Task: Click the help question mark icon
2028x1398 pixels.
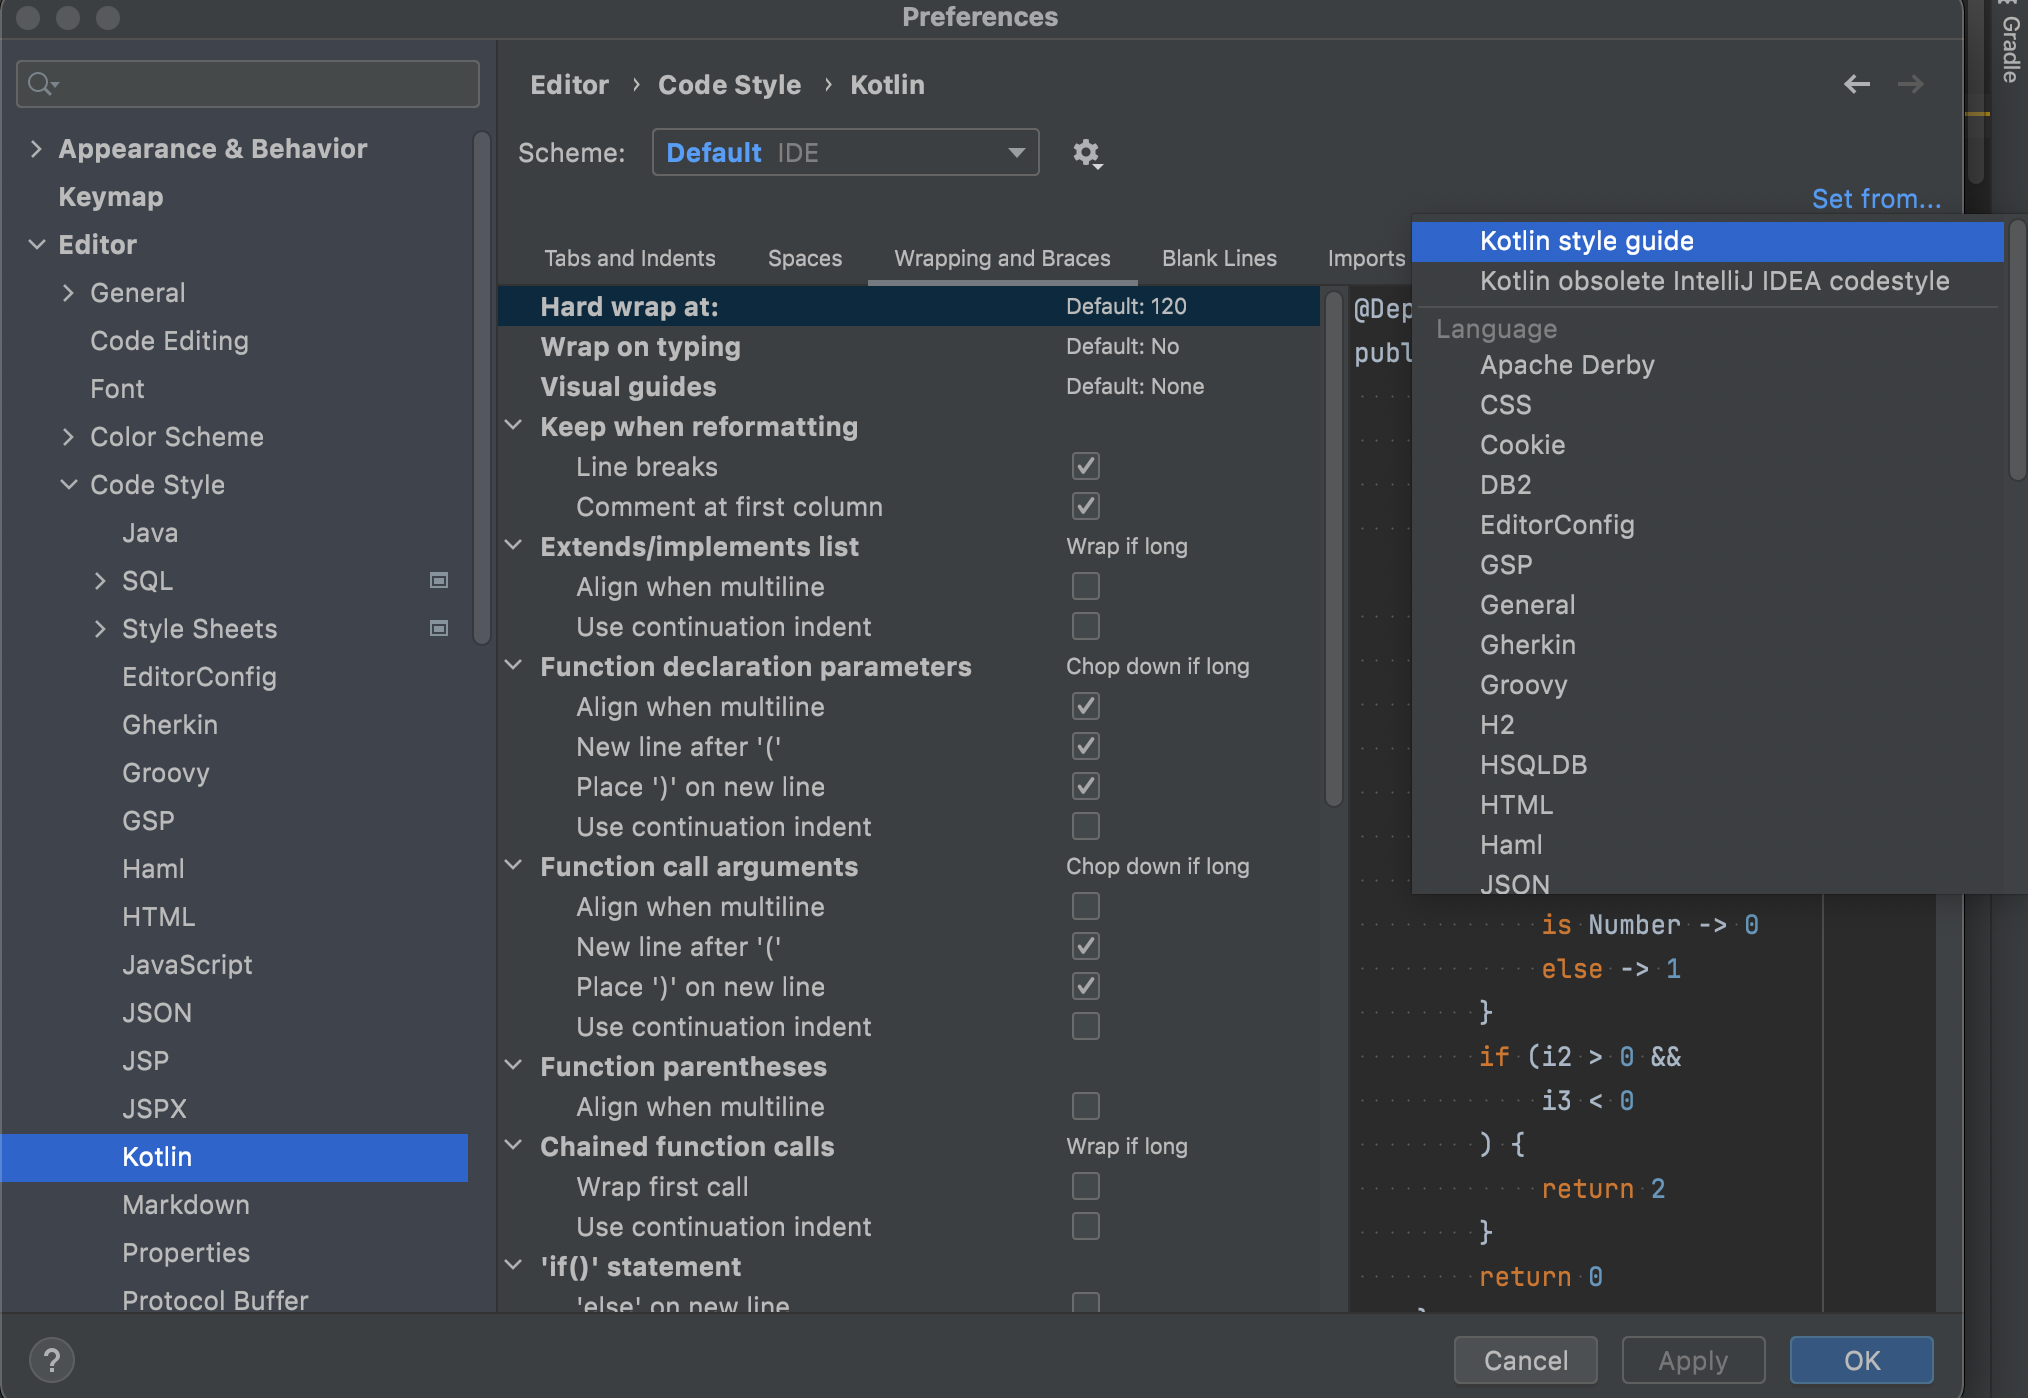Action: (52, 1360)
